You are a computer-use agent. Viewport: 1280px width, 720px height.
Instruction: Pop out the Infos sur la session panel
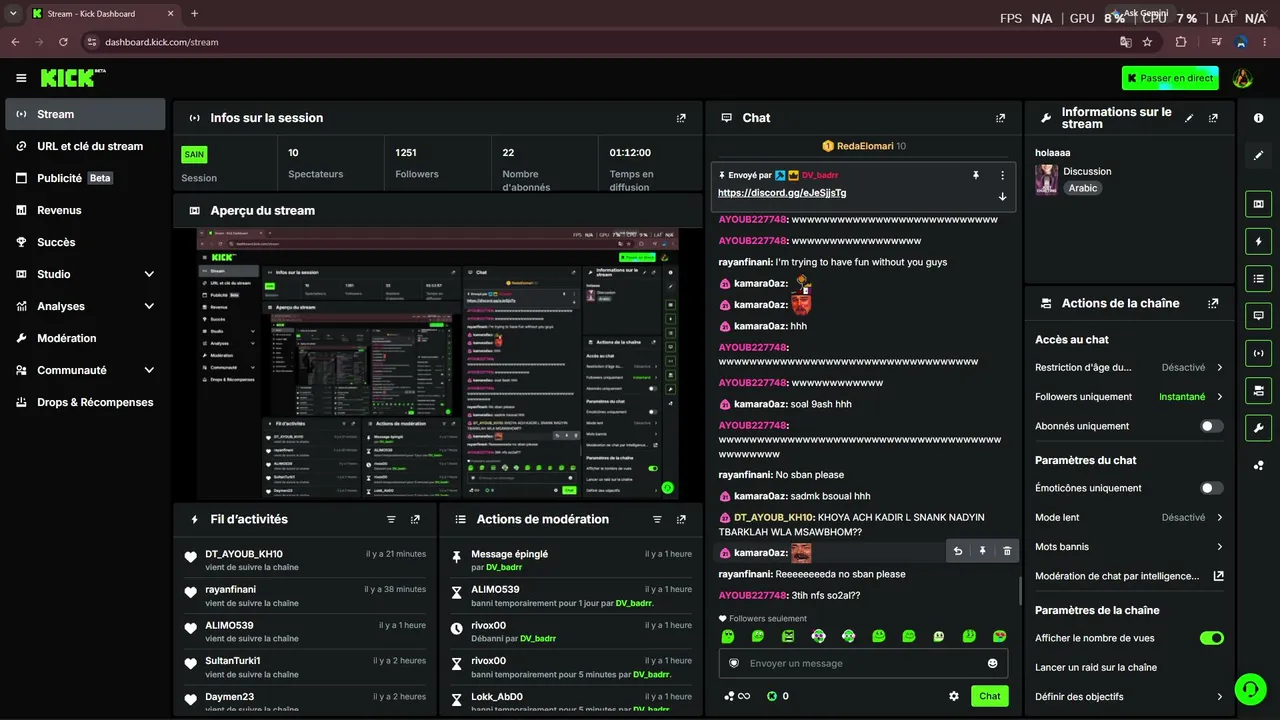tap(681, 118)
